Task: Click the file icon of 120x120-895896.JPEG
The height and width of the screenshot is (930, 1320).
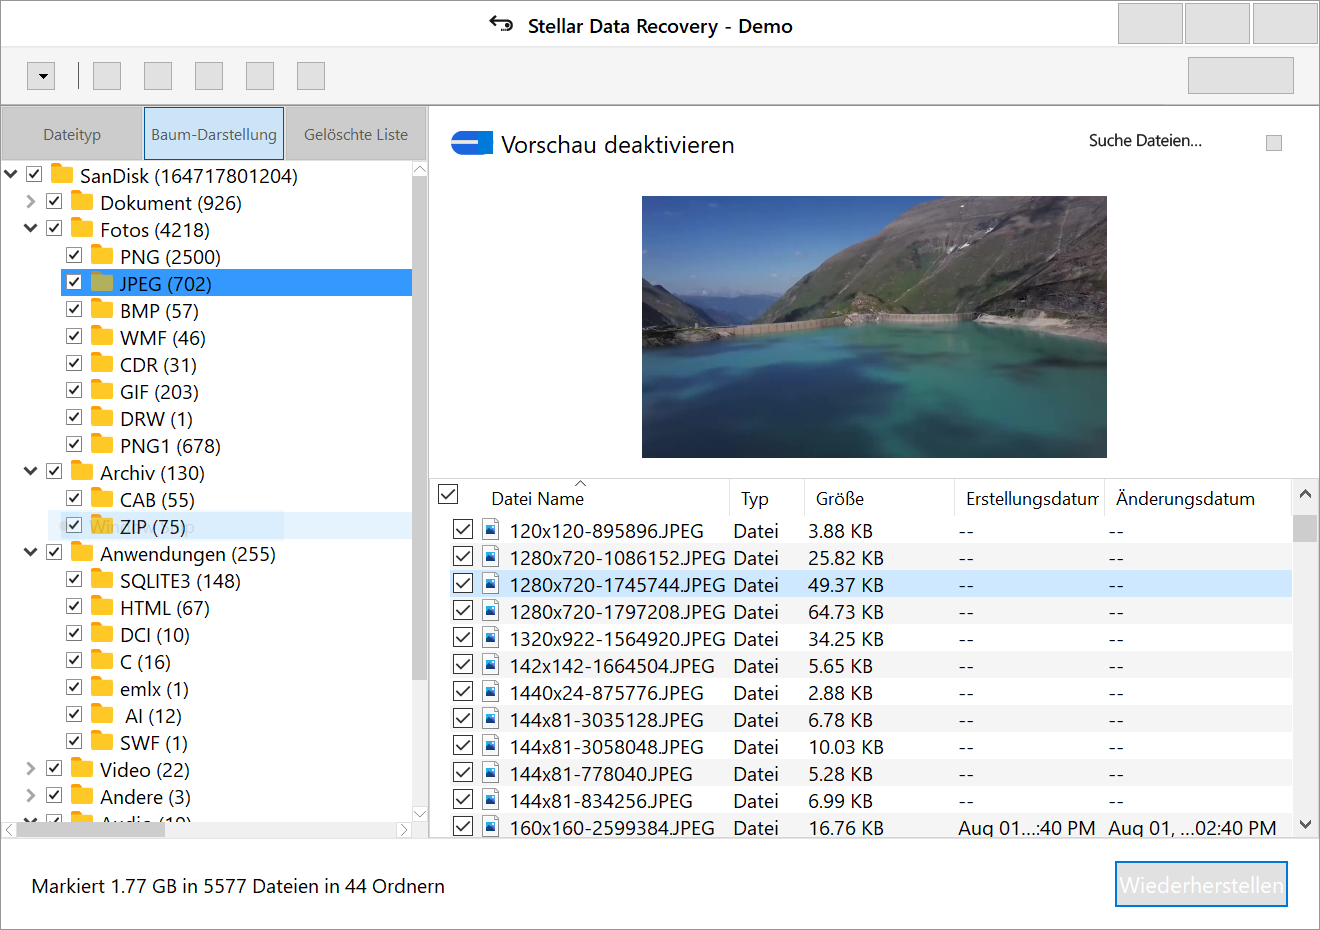Action: click(x=490, y=529)
